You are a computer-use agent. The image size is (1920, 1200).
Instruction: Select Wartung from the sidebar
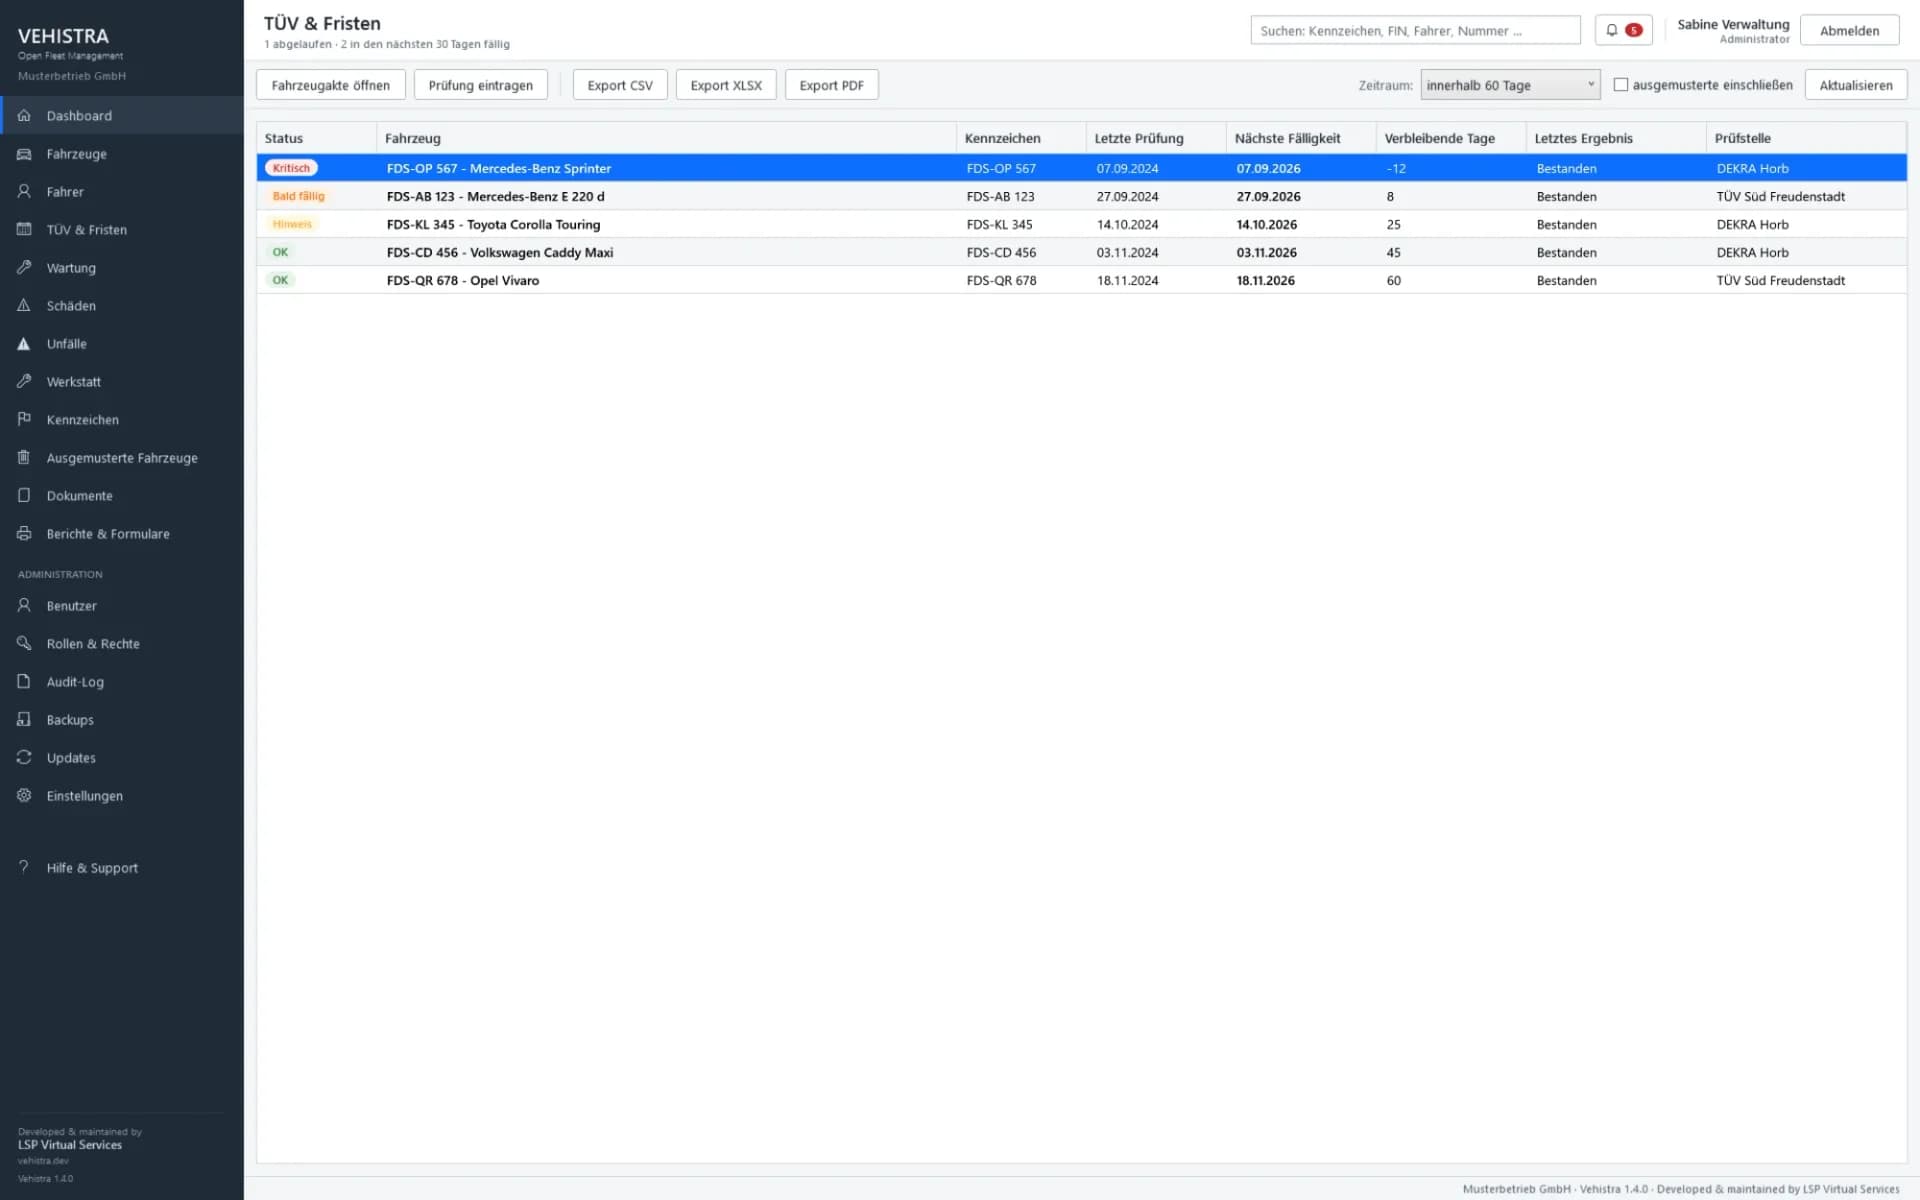(x=122, y=268)
